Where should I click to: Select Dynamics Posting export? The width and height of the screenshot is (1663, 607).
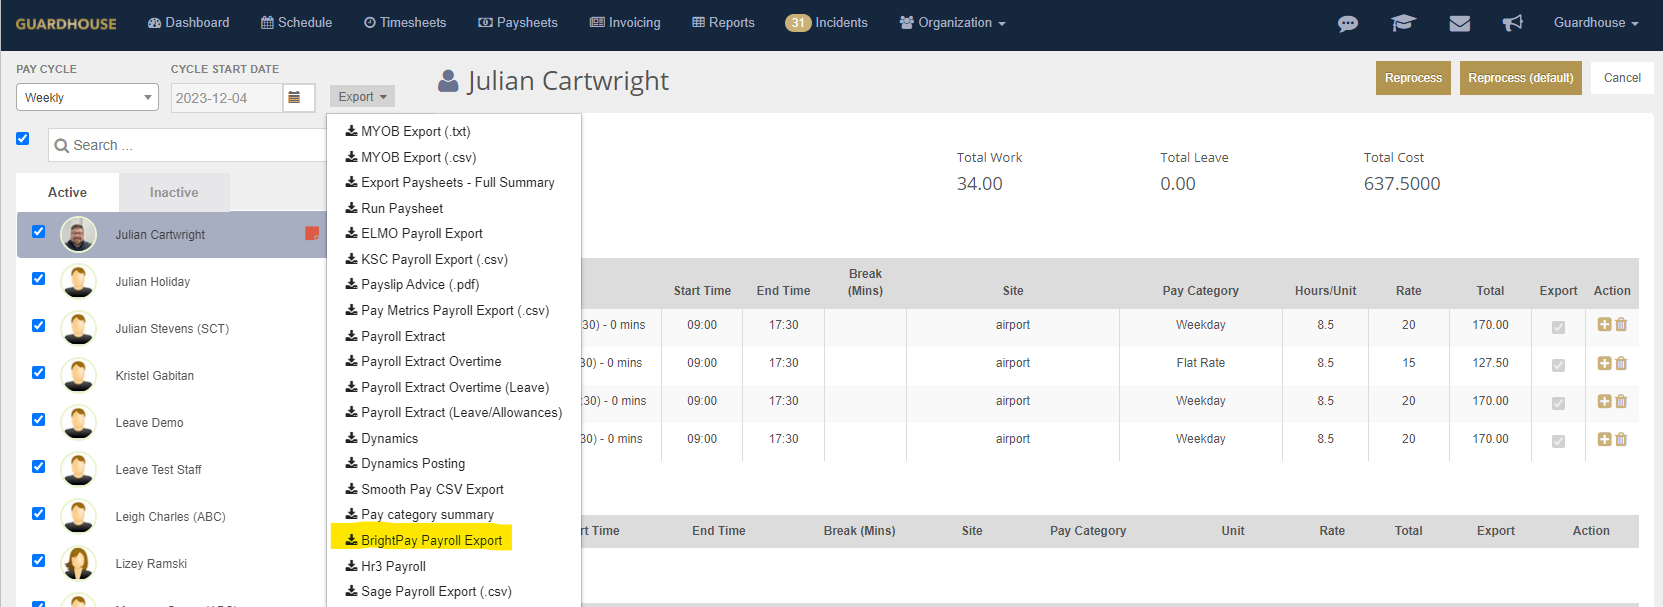coord(405,463)
